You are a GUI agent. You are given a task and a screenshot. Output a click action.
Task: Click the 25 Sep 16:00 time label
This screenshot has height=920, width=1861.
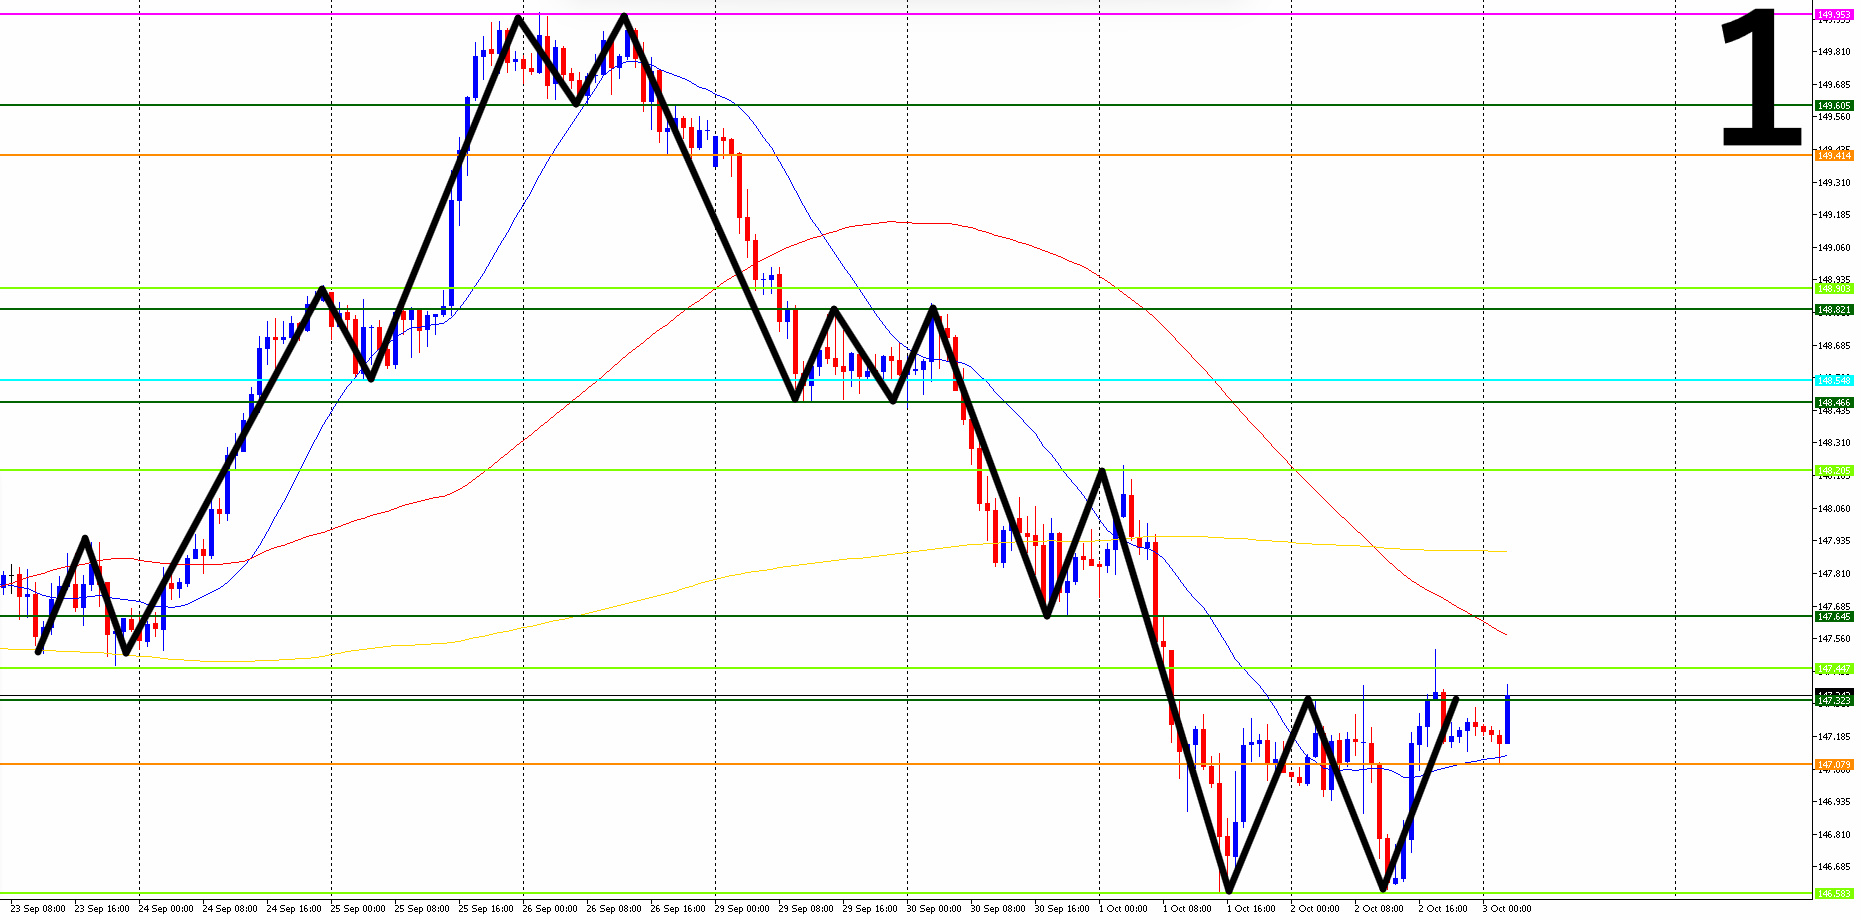tap(486, 909)
